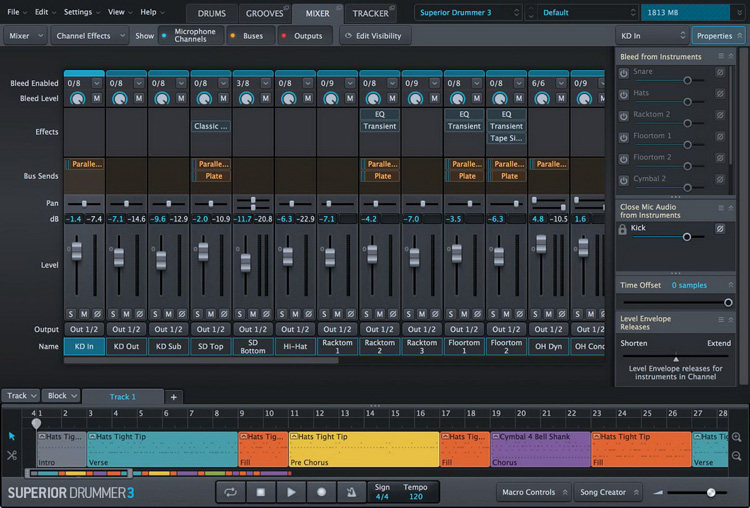Open the Channel Effects dropdown
Screen dimensions: 750x508
[x=89, y=35]
